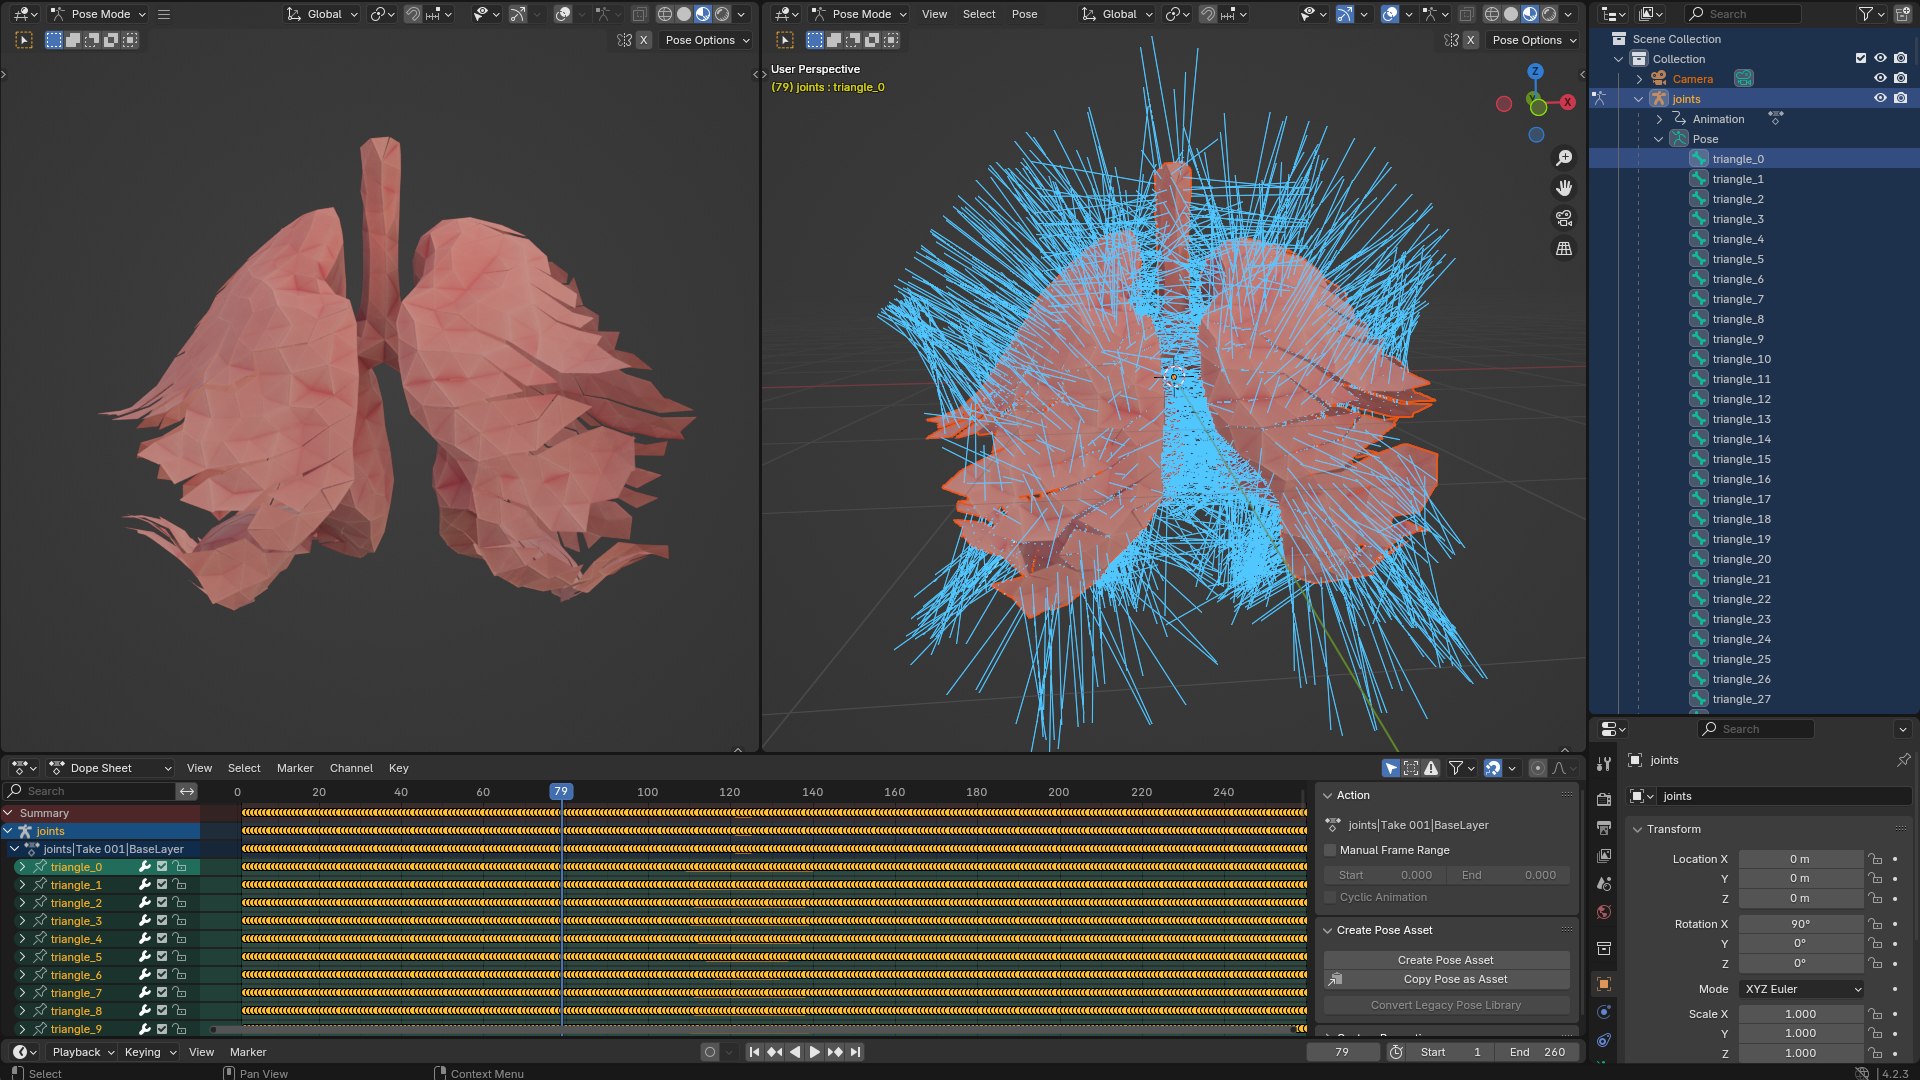Screen dimensions: 1920x1080
Task: Select triangle_12 bone in outliner
Action: pos(1741,399)
